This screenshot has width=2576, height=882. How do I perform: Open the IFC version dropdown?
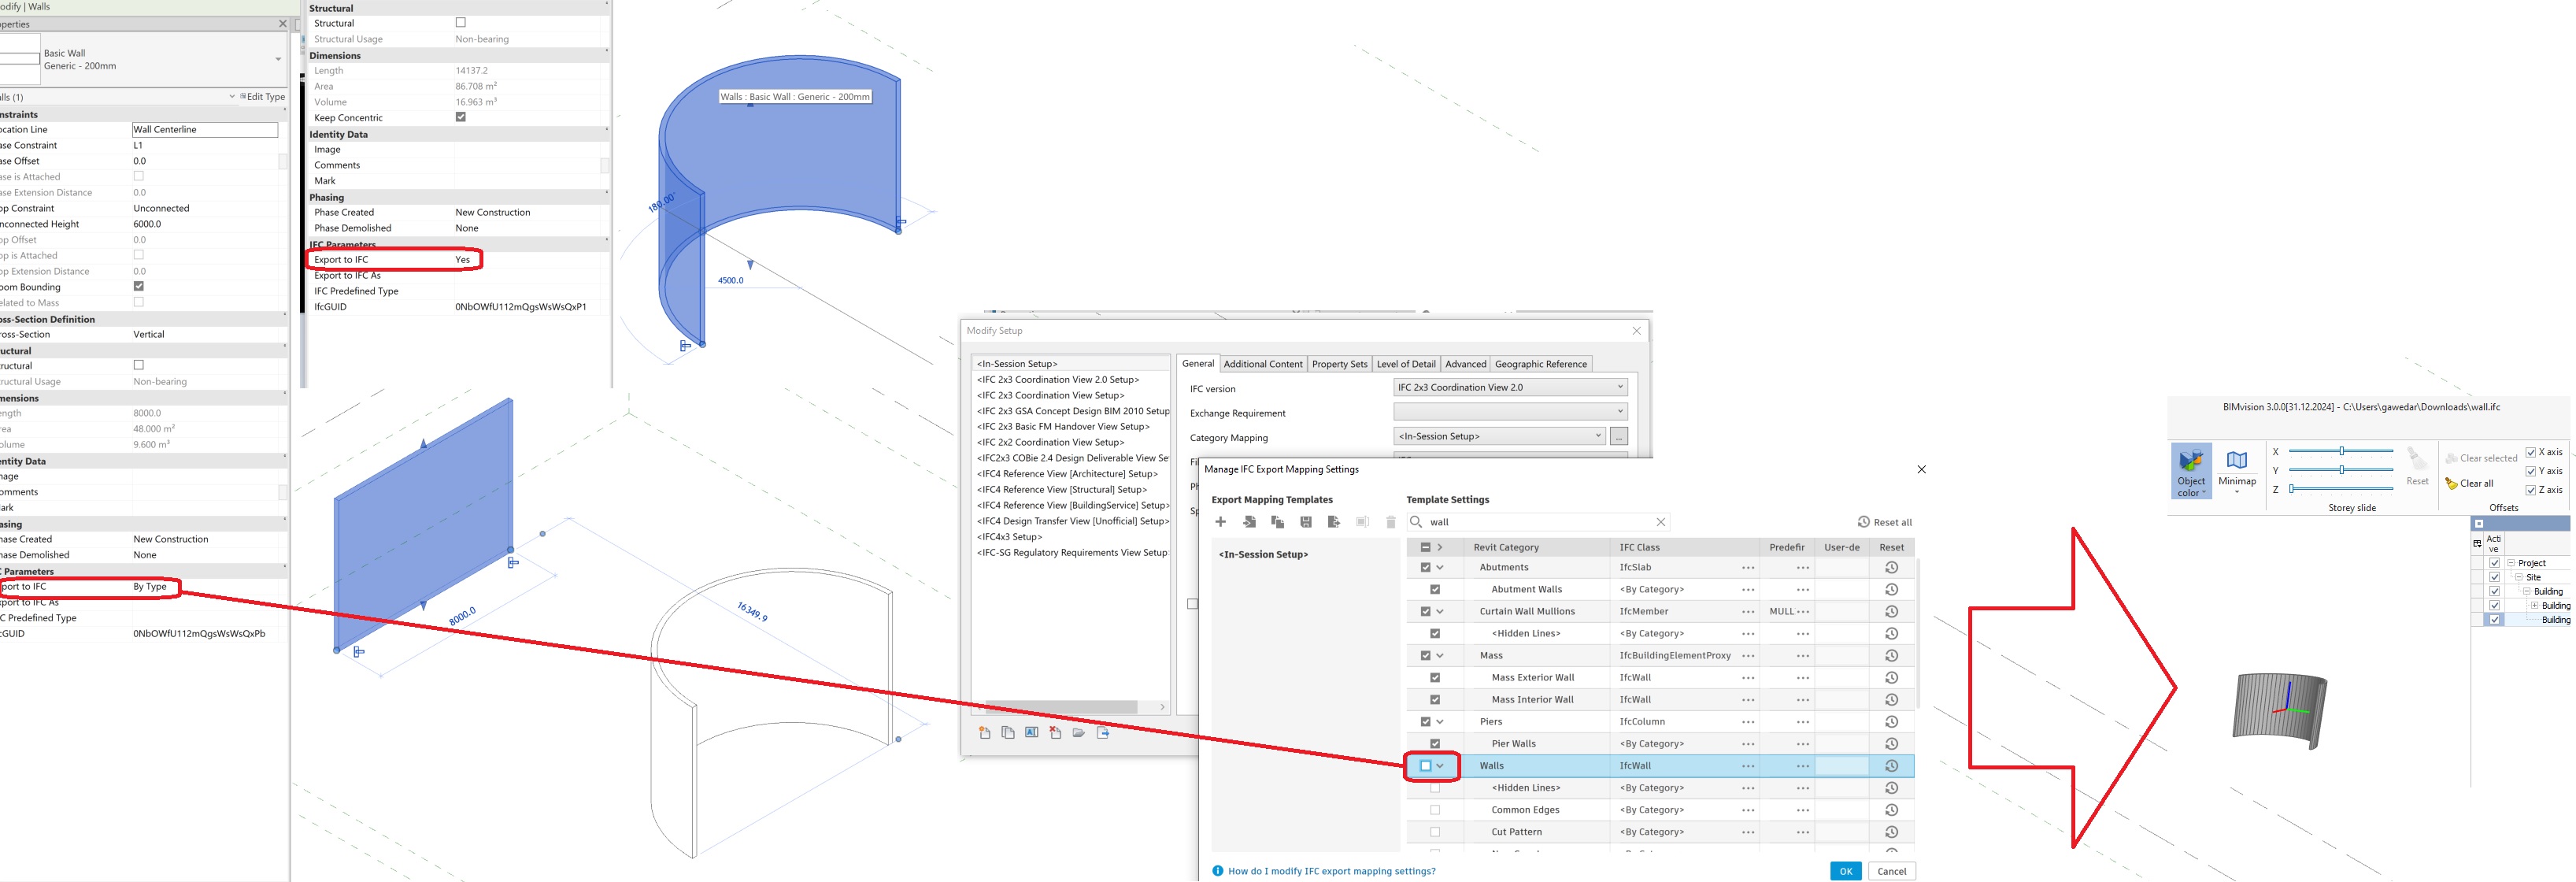click(x=1620, y=387)
